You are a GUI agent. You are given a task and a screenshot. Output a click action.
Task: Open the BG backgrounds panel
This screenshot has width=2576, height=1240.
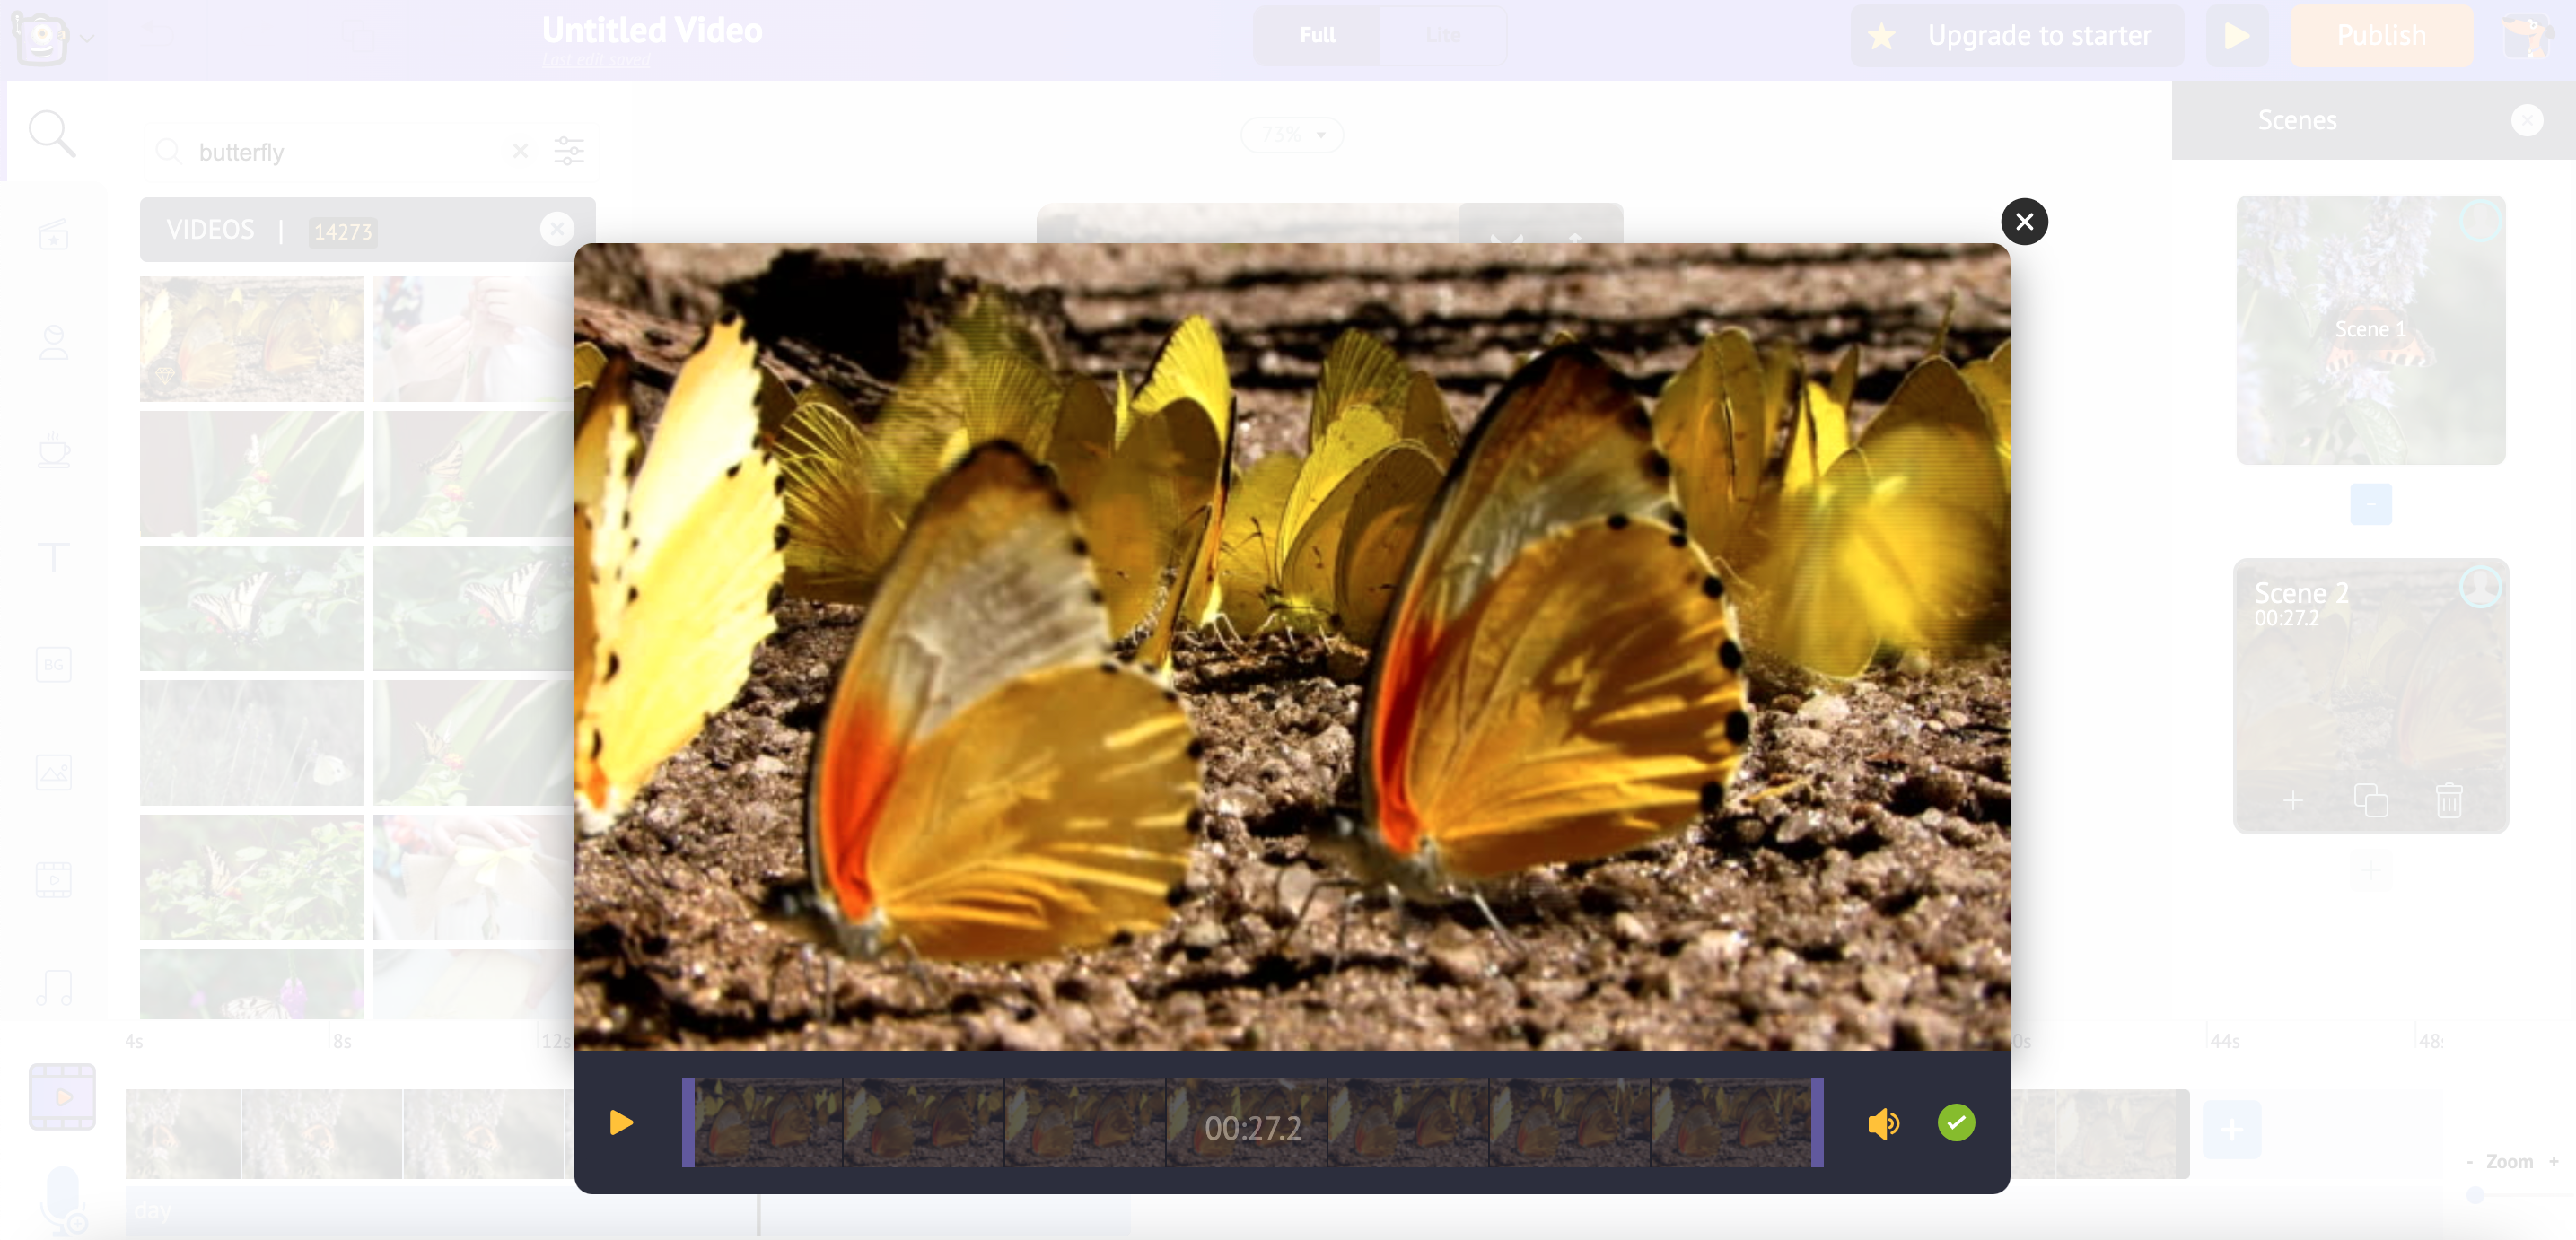pyautogui.click(x=53, y=665)
